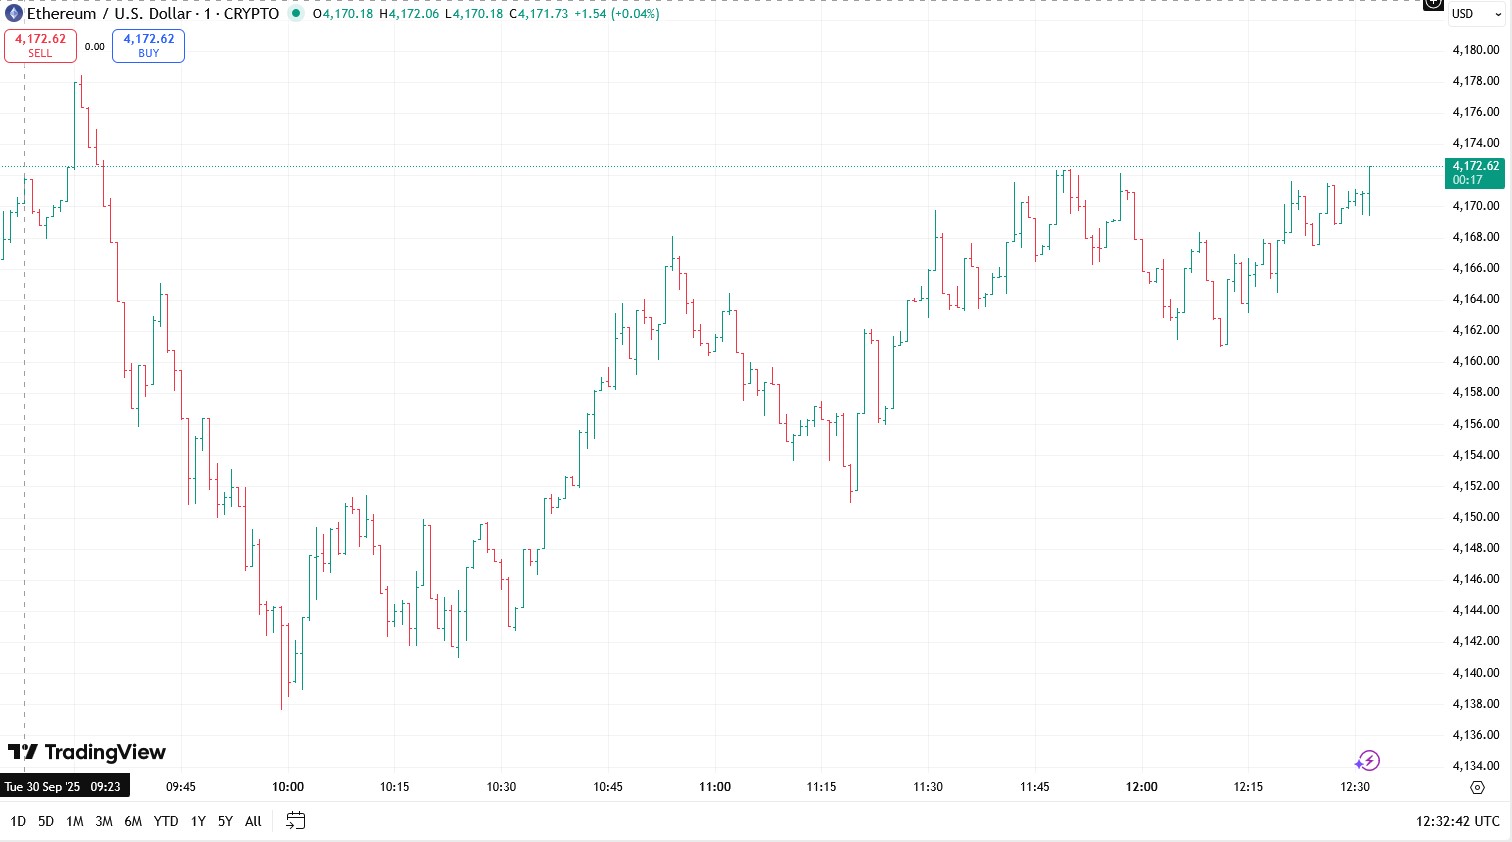1512x842 pixels.
Task: Open the 12:32:42 UTC timezone menu
Action: 1457,821
